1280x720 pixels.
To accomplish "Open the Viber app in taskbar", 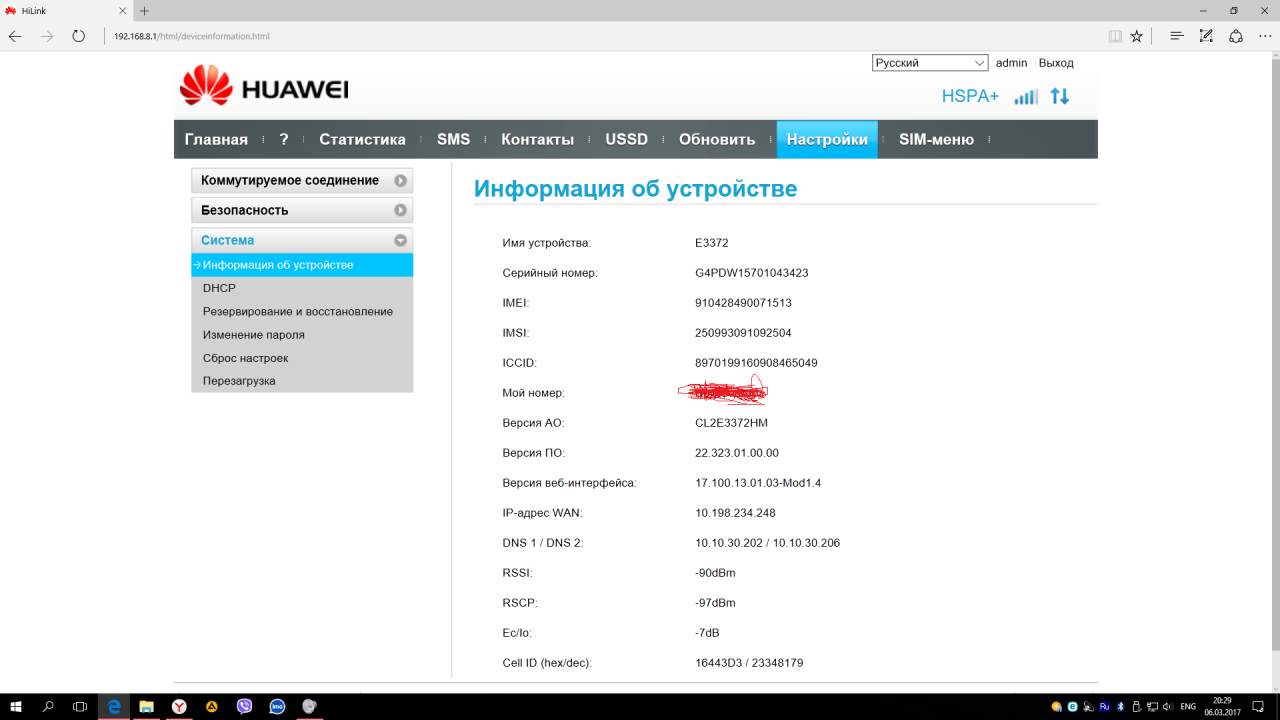I will click(x=245, y=706).
